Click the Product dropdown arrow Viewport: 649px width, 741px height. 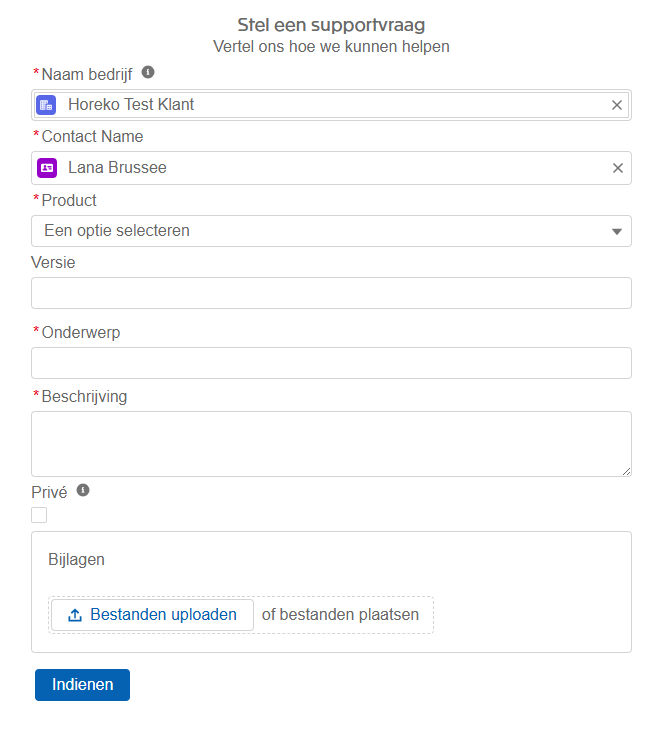(616, 232)
